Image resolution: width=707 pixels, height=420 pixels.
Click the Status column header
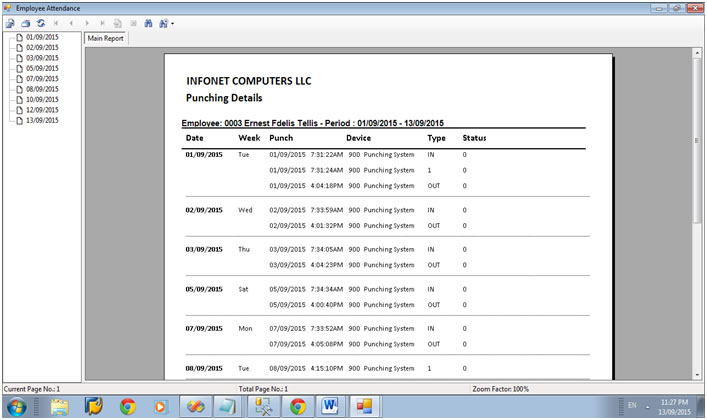[474, 138]
